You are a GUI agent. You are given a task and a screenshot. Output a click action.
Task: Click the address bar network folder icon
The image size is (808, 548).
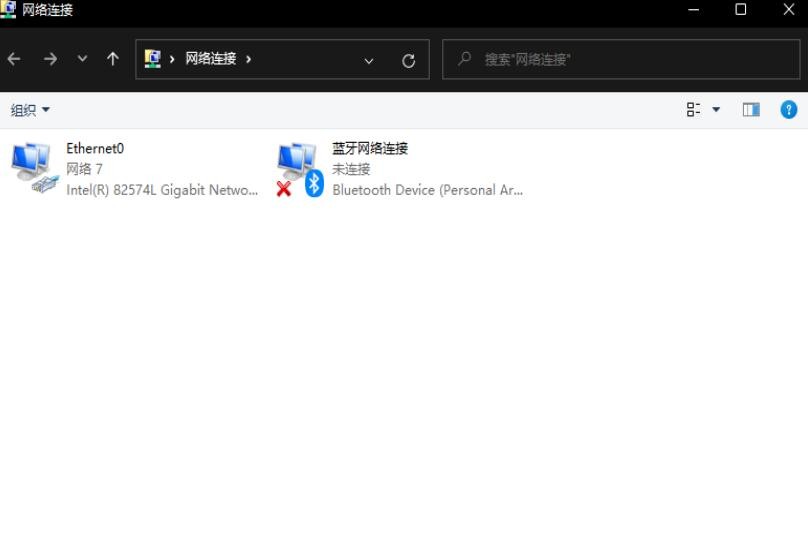[153, 59]
